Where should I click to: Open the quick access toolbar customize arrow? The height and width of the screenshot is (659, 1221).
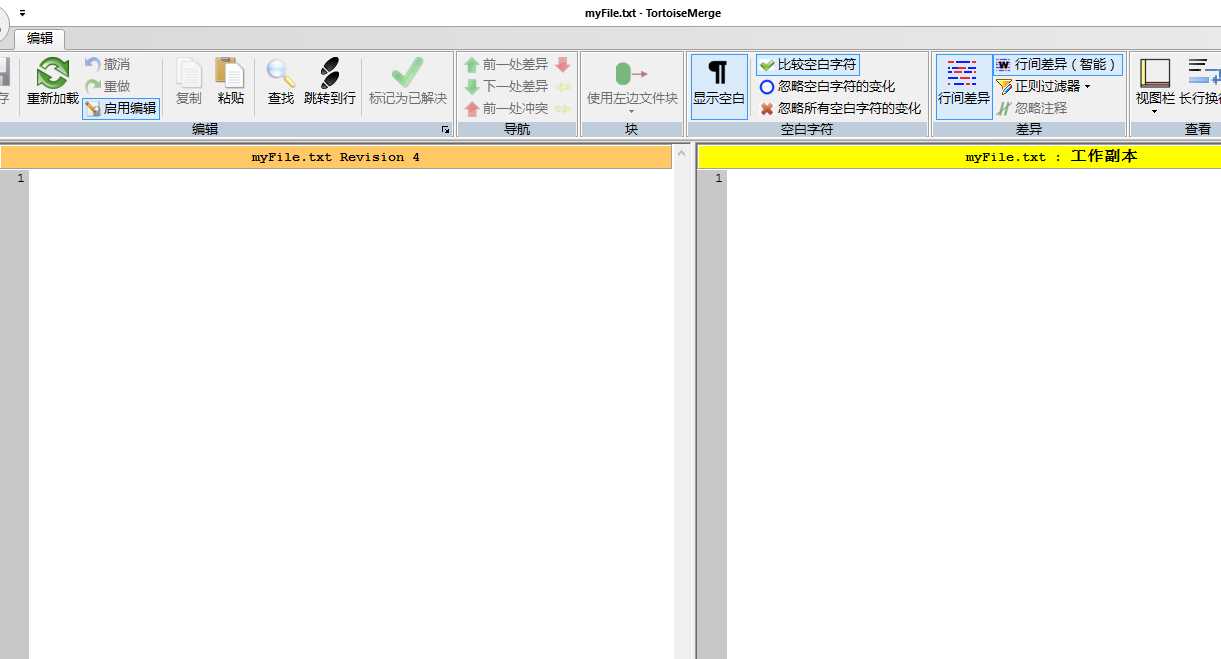tap(22, 13)
